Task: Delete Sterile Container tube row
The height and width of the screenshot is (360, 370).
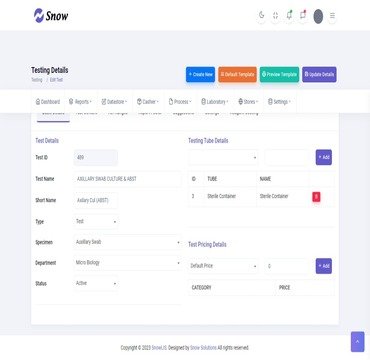Action: pyautogui.click(x=316, y=197)
